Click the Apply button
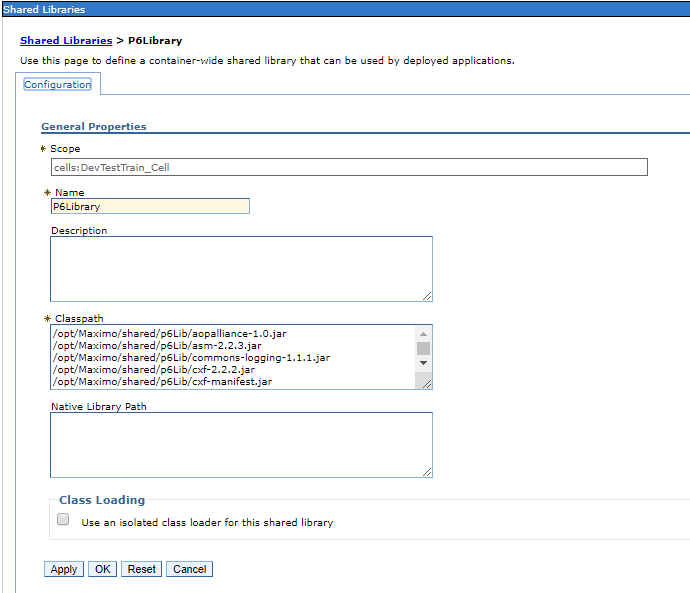The width and height of the screenshot is (690, 593). pyautogui.click(x=64, y=569)
